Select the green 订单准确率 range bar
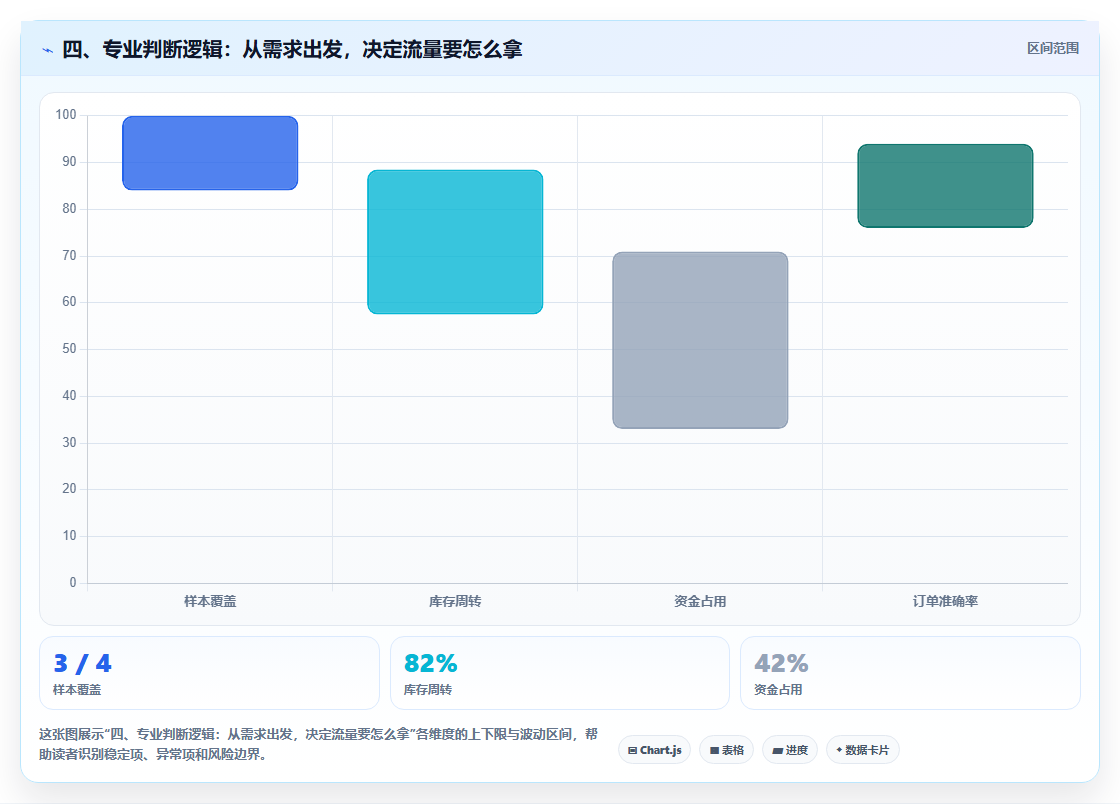The height and width of the screenshot is (804, 1120). click(945, 186)
